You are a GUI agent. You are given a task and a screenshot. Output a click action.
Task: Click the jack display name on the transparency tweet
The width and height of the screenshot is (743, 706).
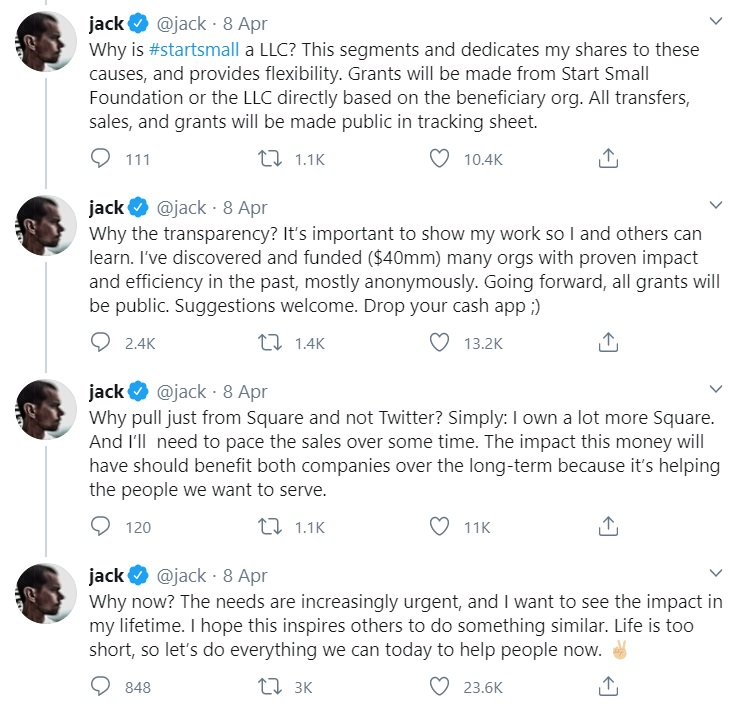pyautogui.click(x=106, y=208)
